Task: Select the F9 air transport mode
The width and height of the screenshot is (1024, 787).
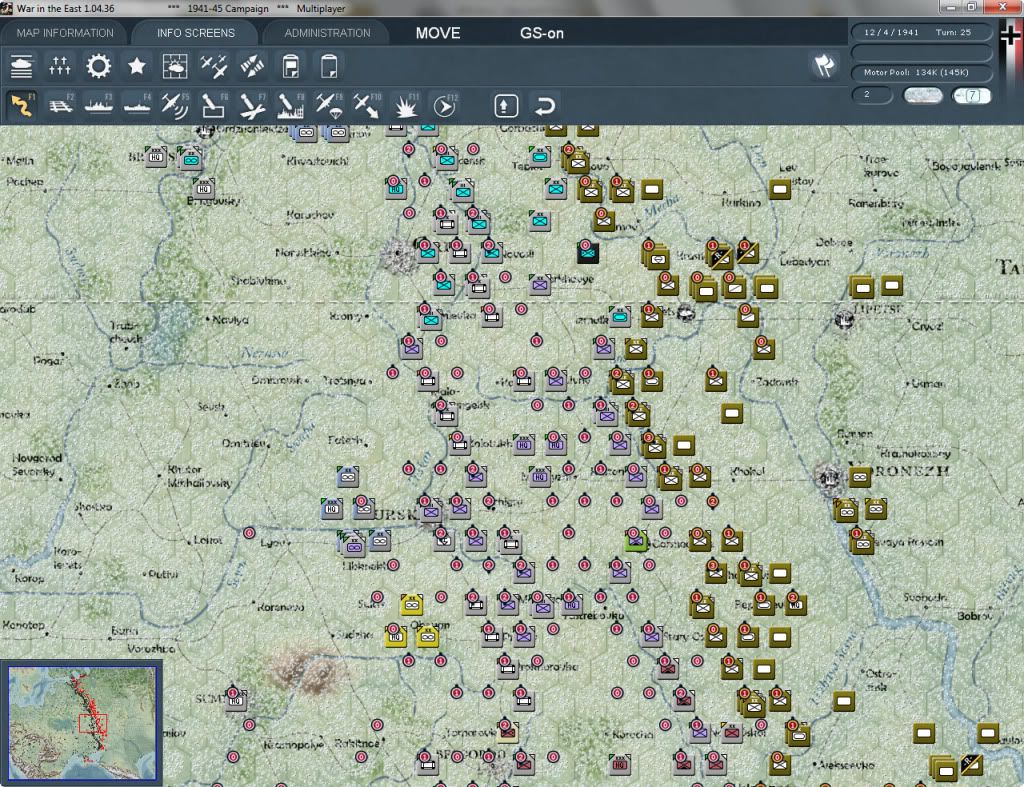Action: click(328, 105)
